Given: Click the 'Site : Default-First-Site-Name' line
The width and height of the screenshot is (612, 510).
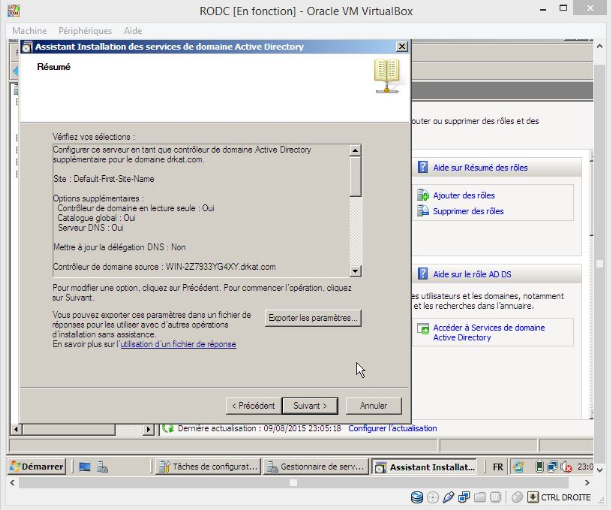Looking at the screenshot, I should tap(104, 179).
